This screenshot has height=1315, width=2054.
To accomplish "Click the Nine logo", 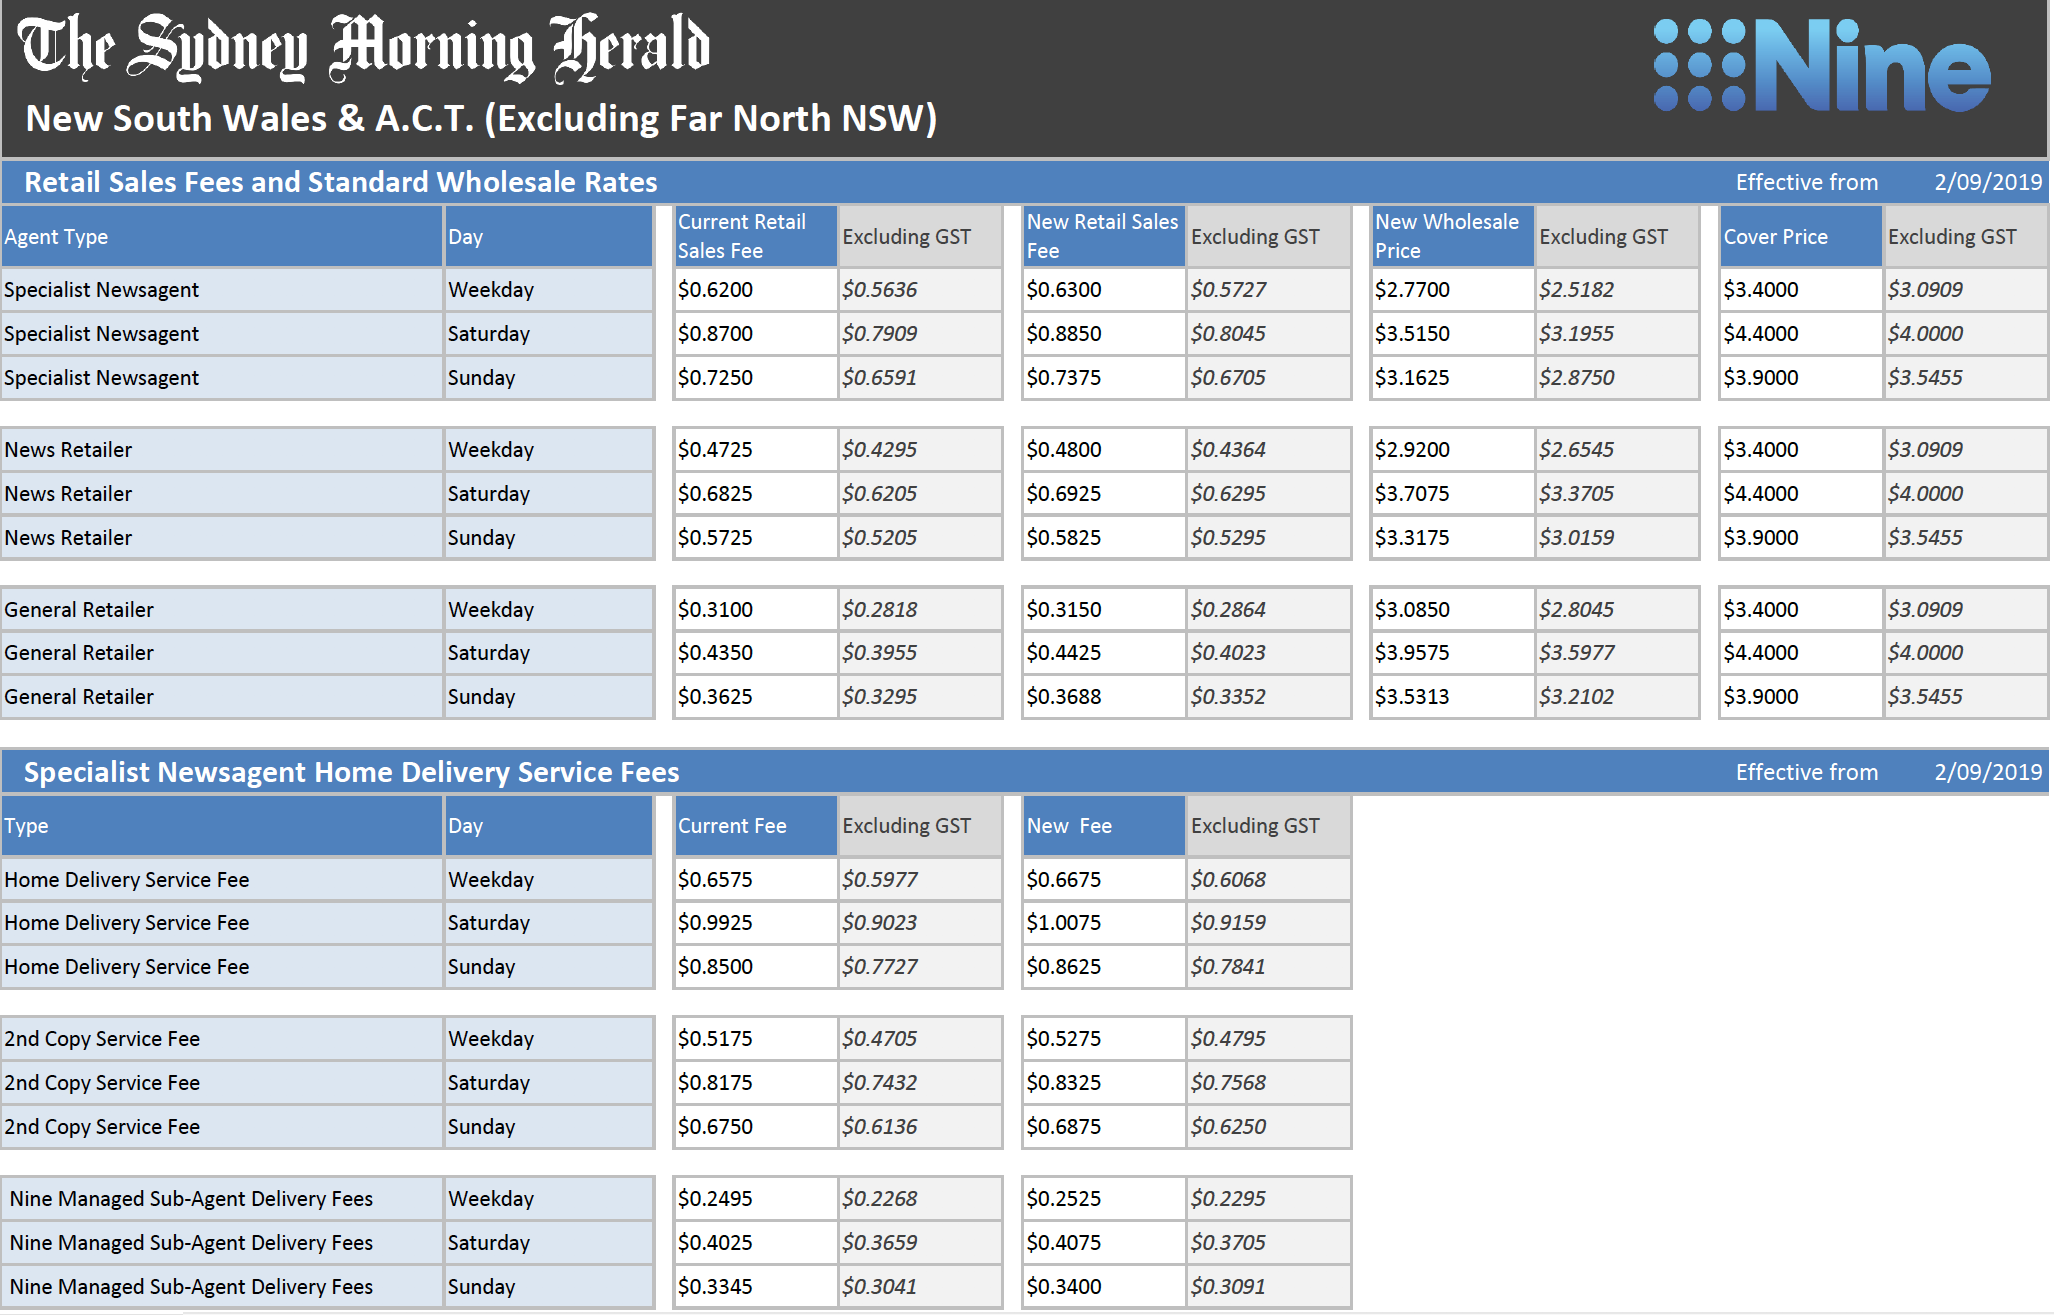I will [1820, 66].
